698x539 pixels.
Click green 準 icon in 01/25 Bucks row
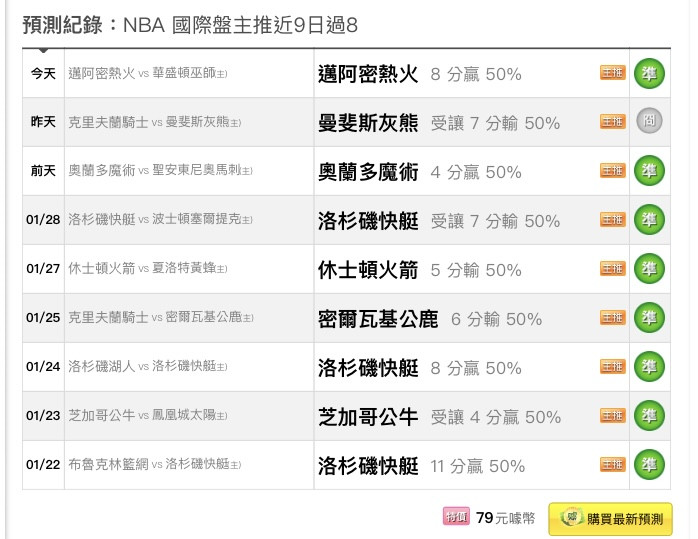(x=649, y=317)
